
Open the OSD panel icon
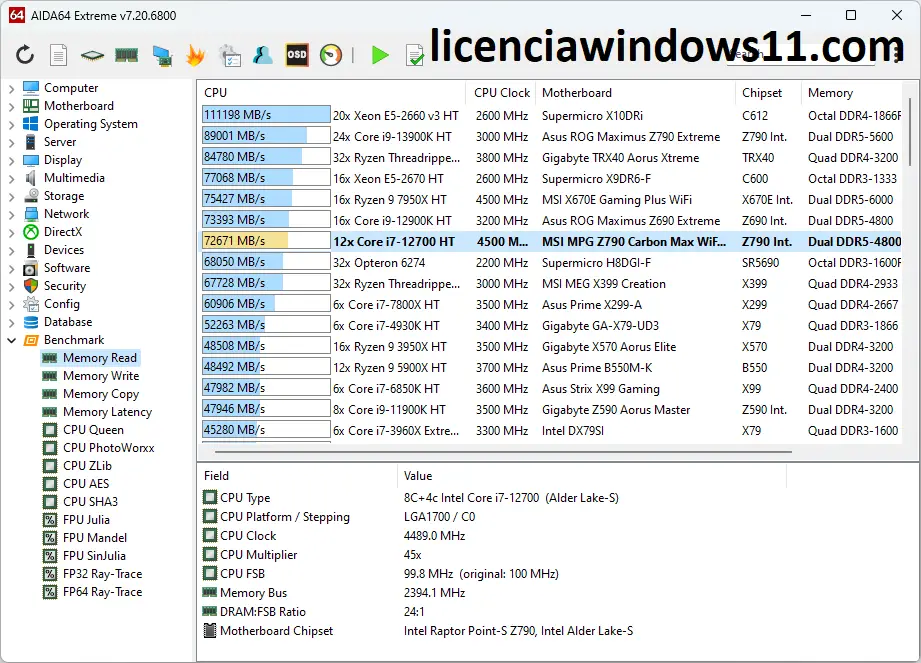[x=297, y=55]
